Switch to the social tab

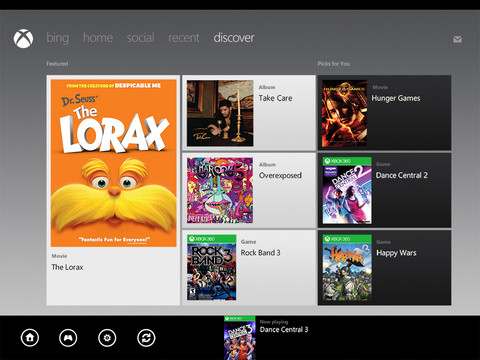click(x=140, y=38)
